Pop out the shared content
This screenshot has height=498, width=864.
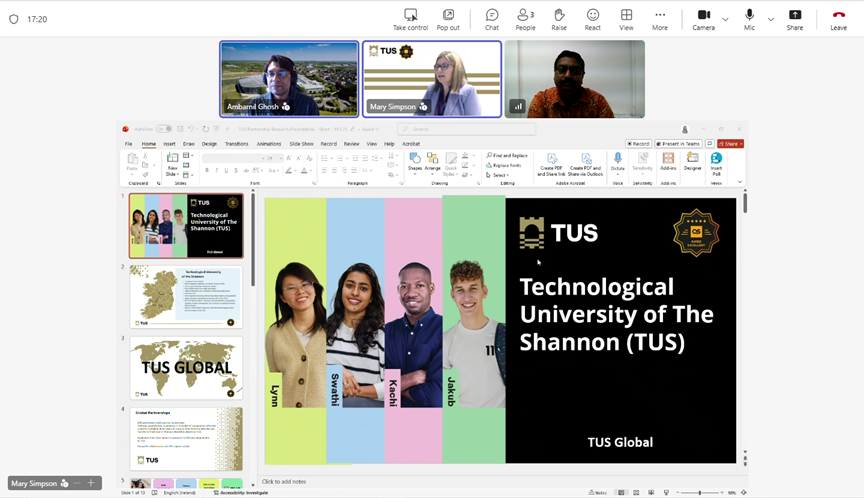click(448, 19)
